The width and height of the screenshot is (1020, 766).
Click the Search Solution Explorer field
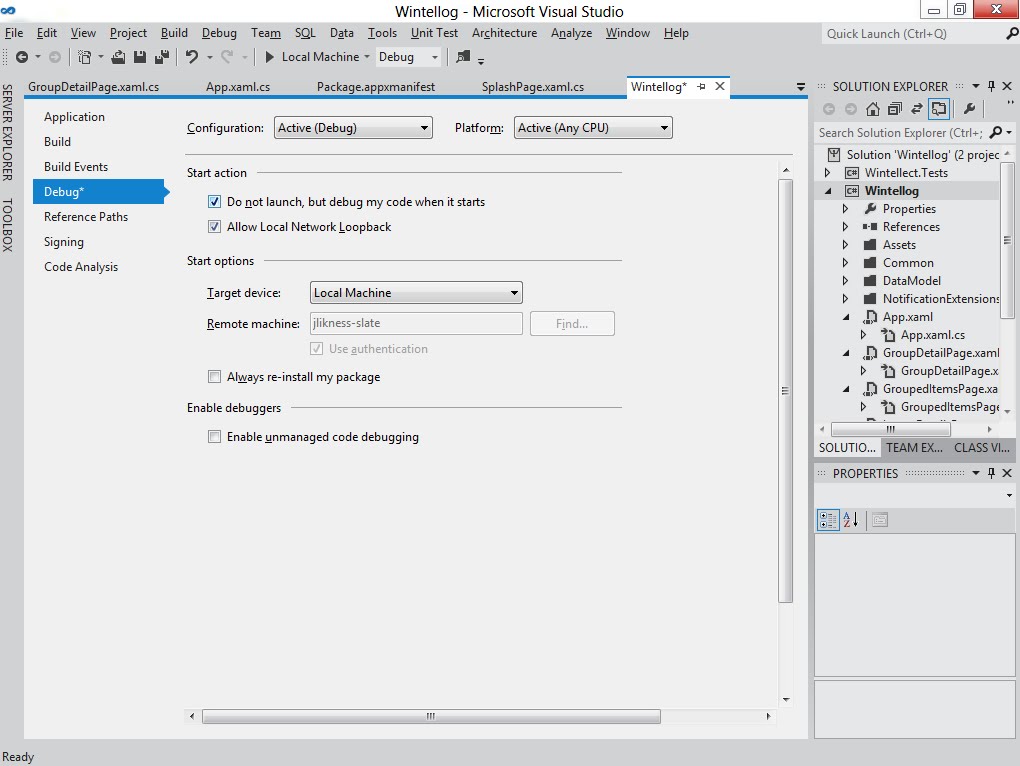pos(902,133)
